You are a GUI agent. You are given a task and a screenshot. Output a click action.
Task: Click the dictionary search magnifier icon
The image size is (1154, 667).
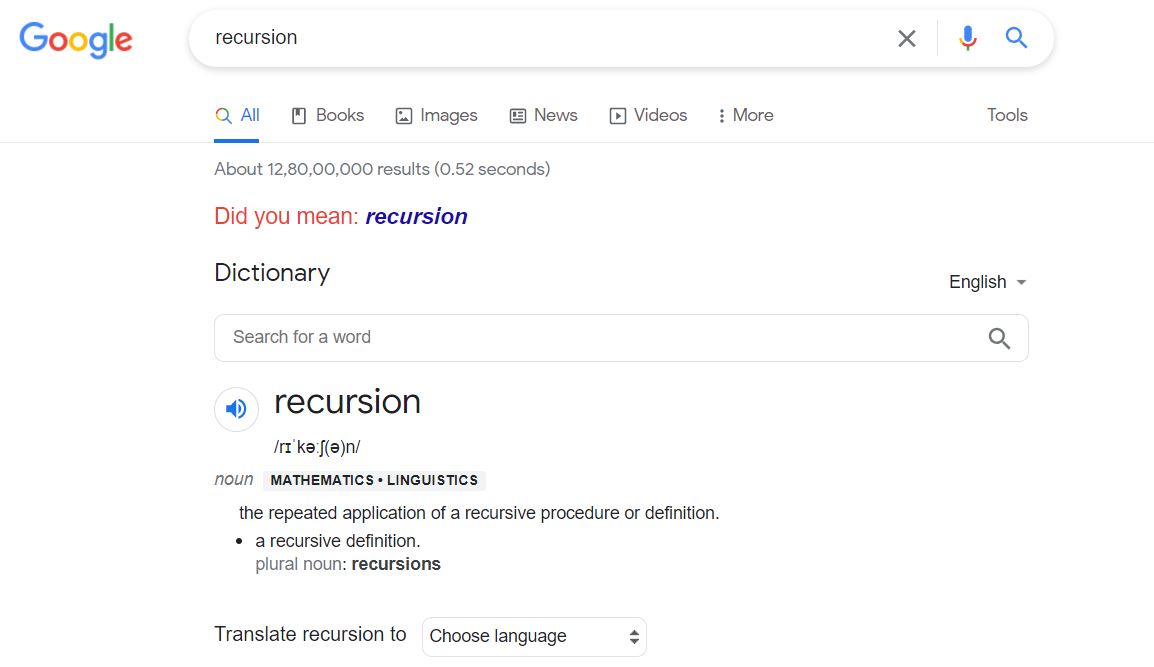coord(998,338)
